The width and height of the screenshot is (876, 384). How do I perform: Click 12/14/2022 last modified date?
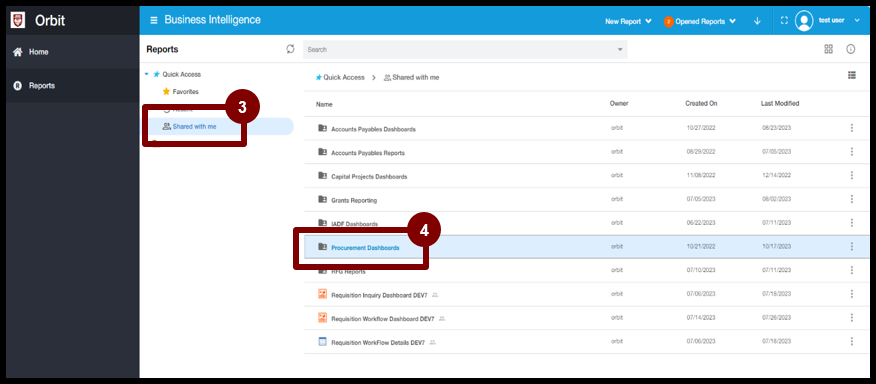777,176
